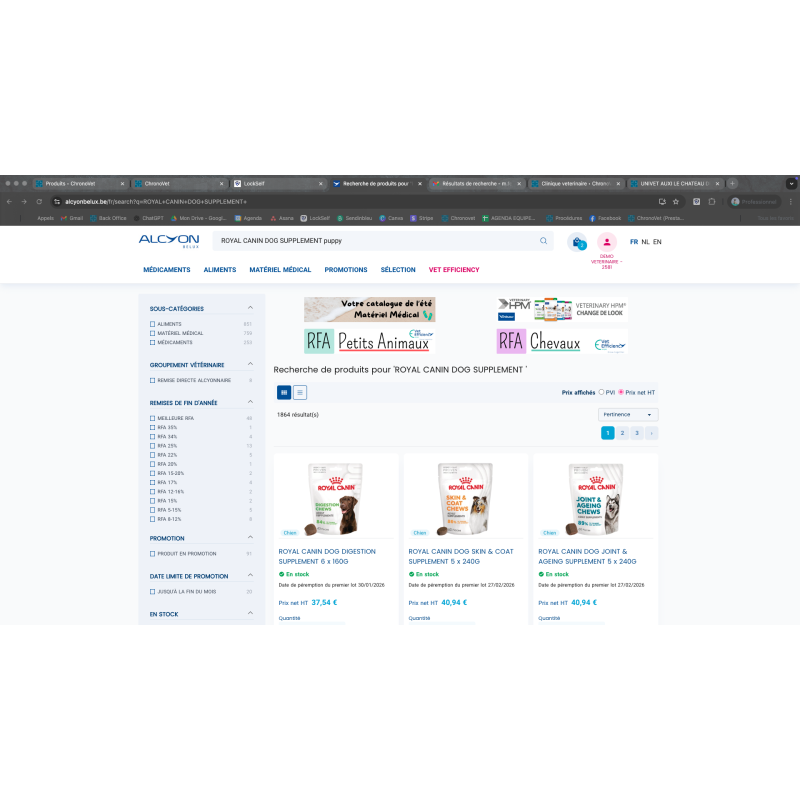800x800 pixels.
Task: Open the VET EFFICIENCY menu
Action: (x=454, y=269)
